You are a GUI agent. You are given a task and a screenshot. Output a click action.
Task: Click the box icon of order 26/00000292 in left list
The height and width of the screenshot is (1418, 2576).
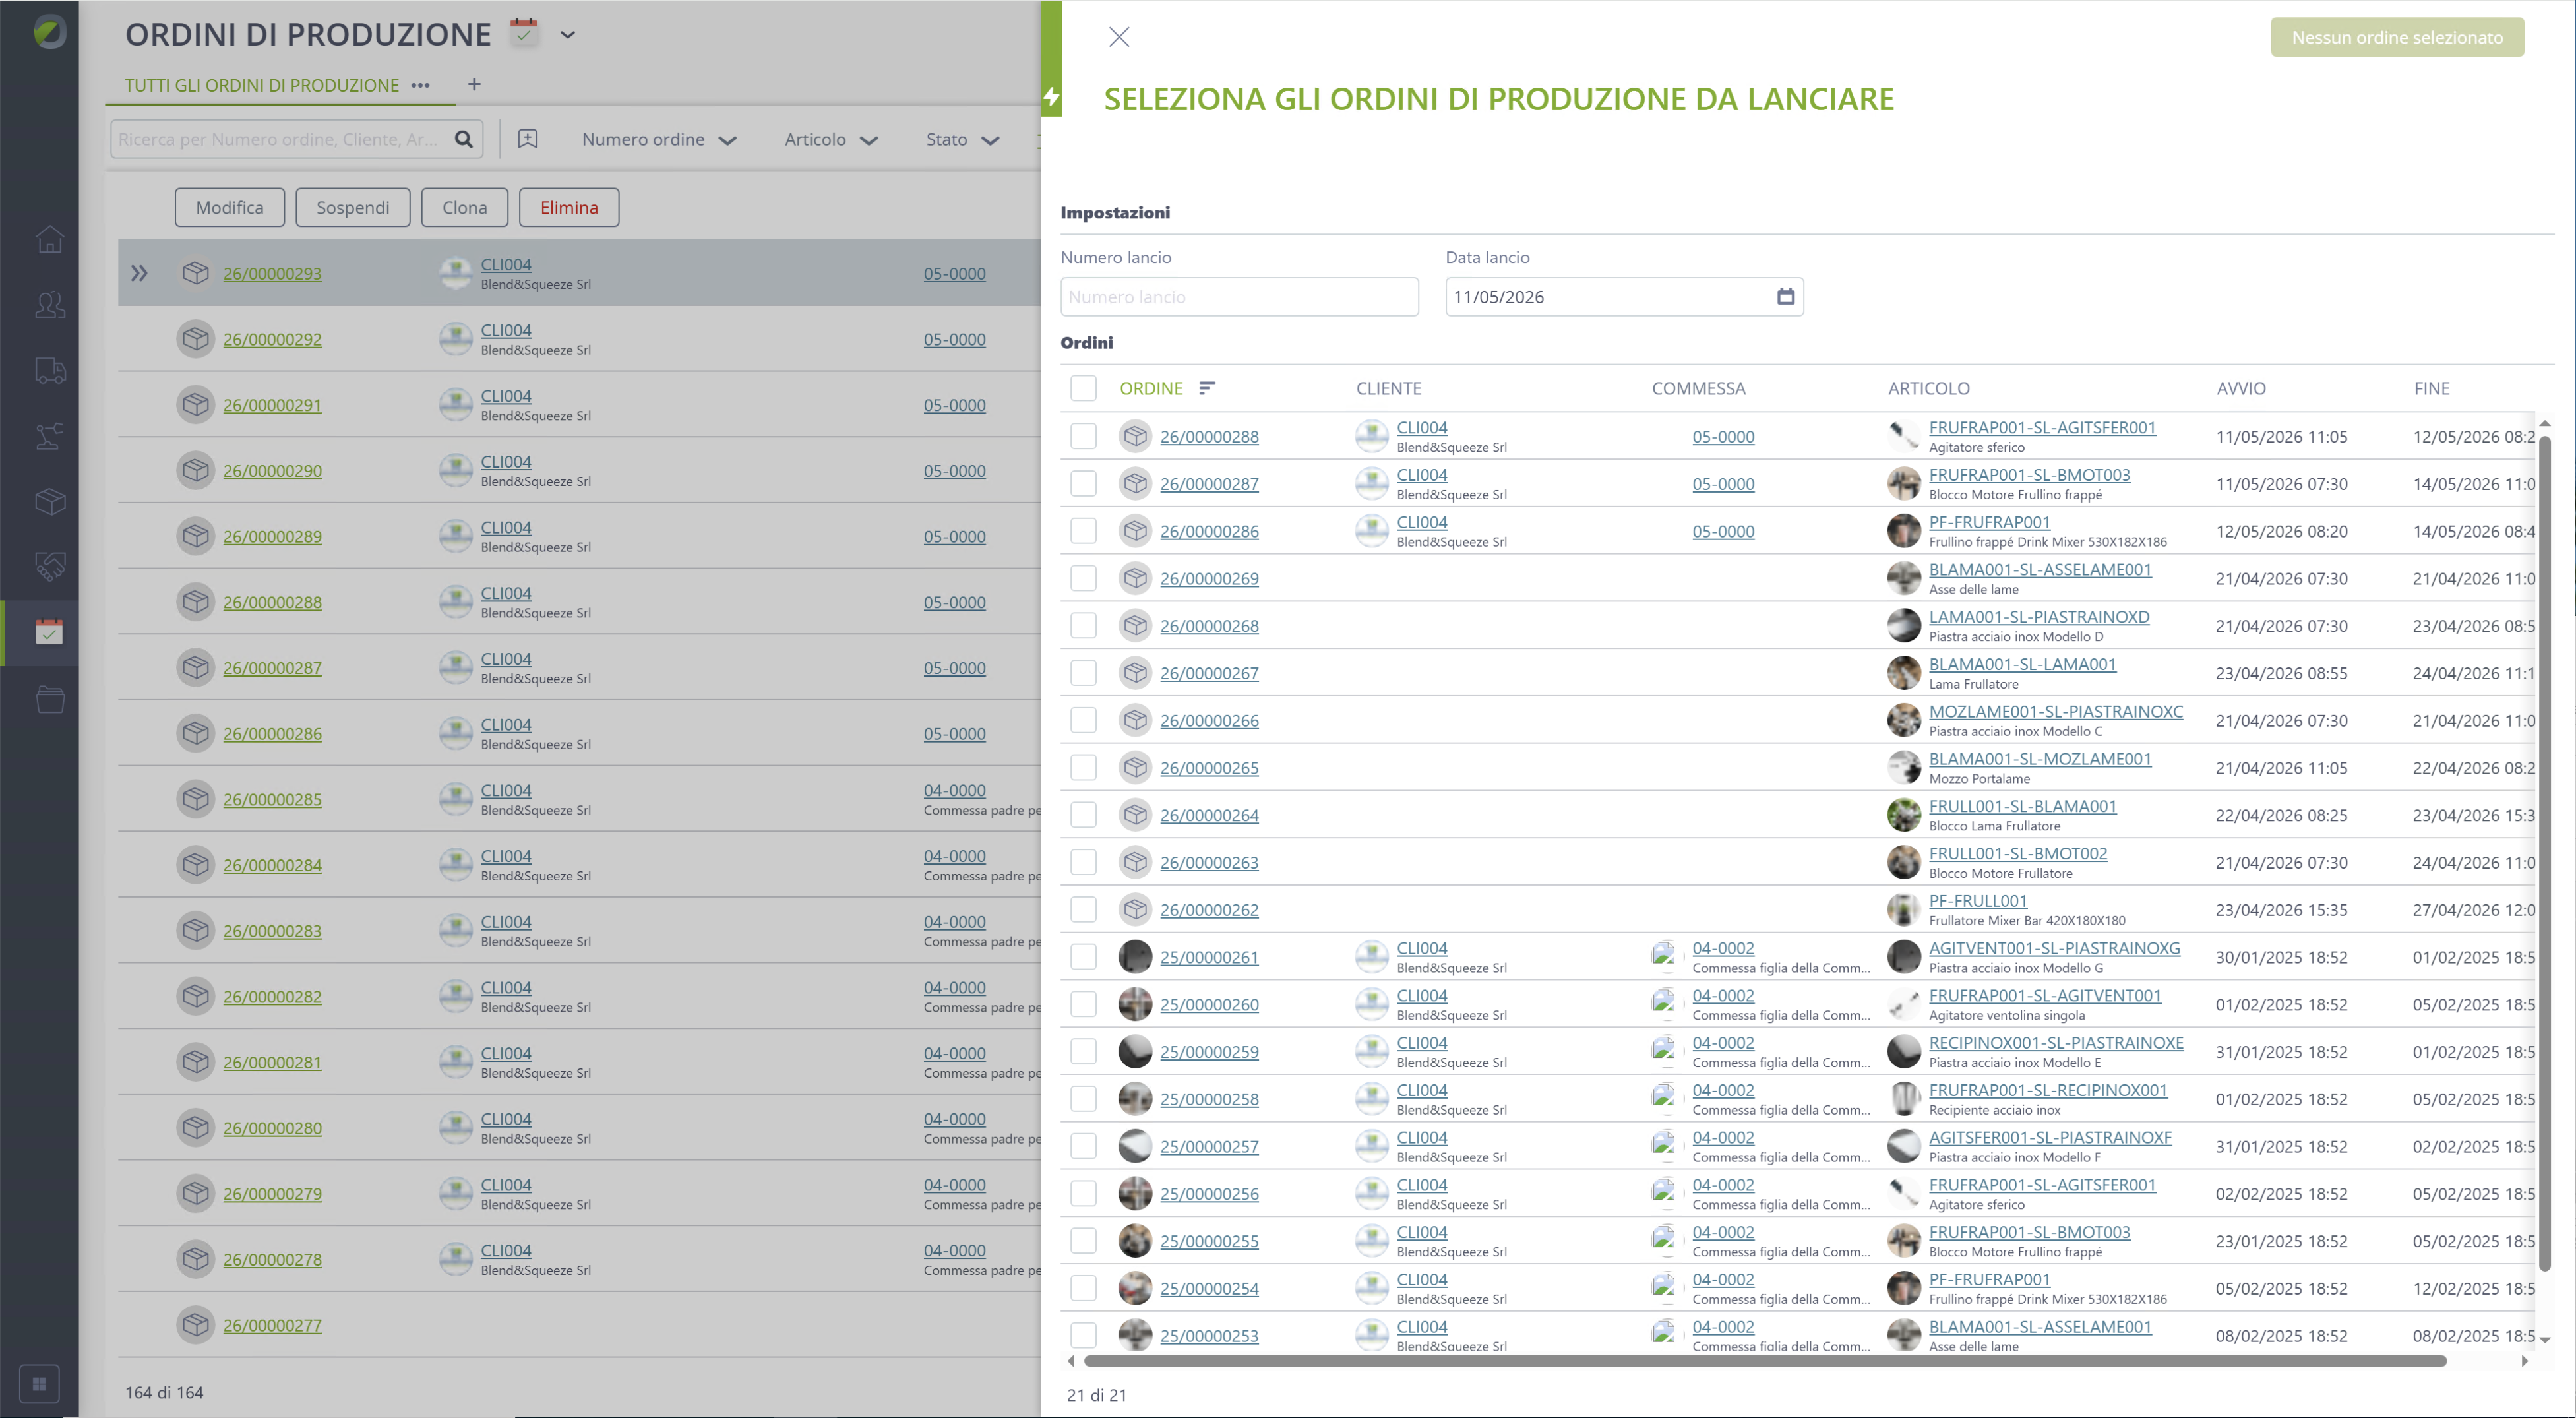pos(196,339)
